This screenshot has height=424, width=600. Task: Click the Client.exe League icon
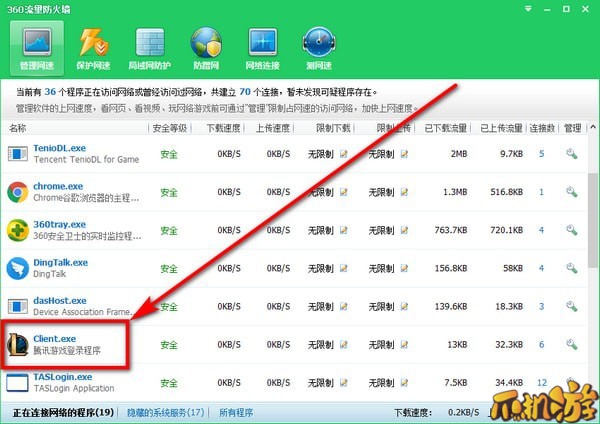point(18,345)
